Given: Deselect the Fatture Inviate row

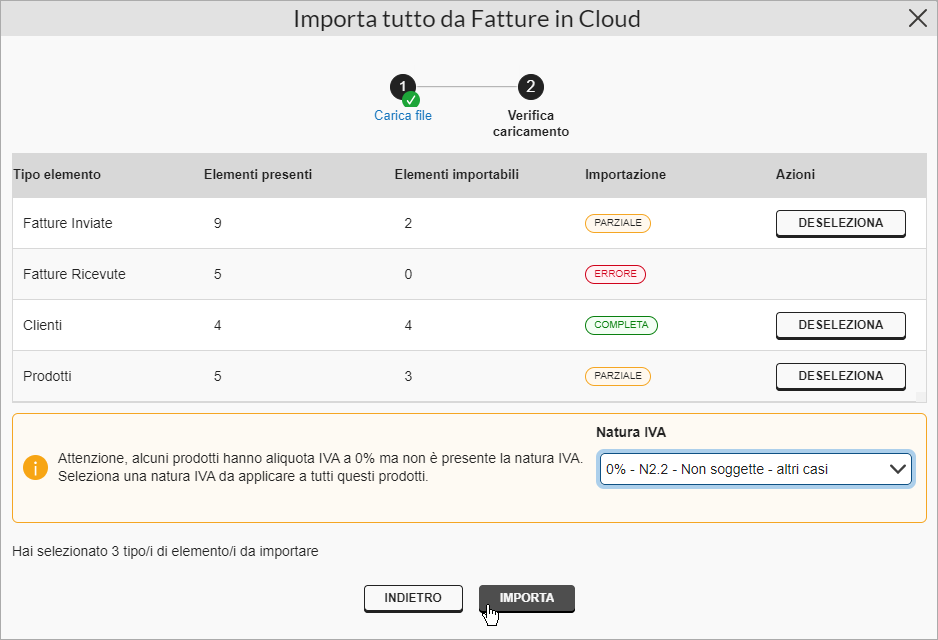Looking at the screenshot, I should (x=840, y=223).
